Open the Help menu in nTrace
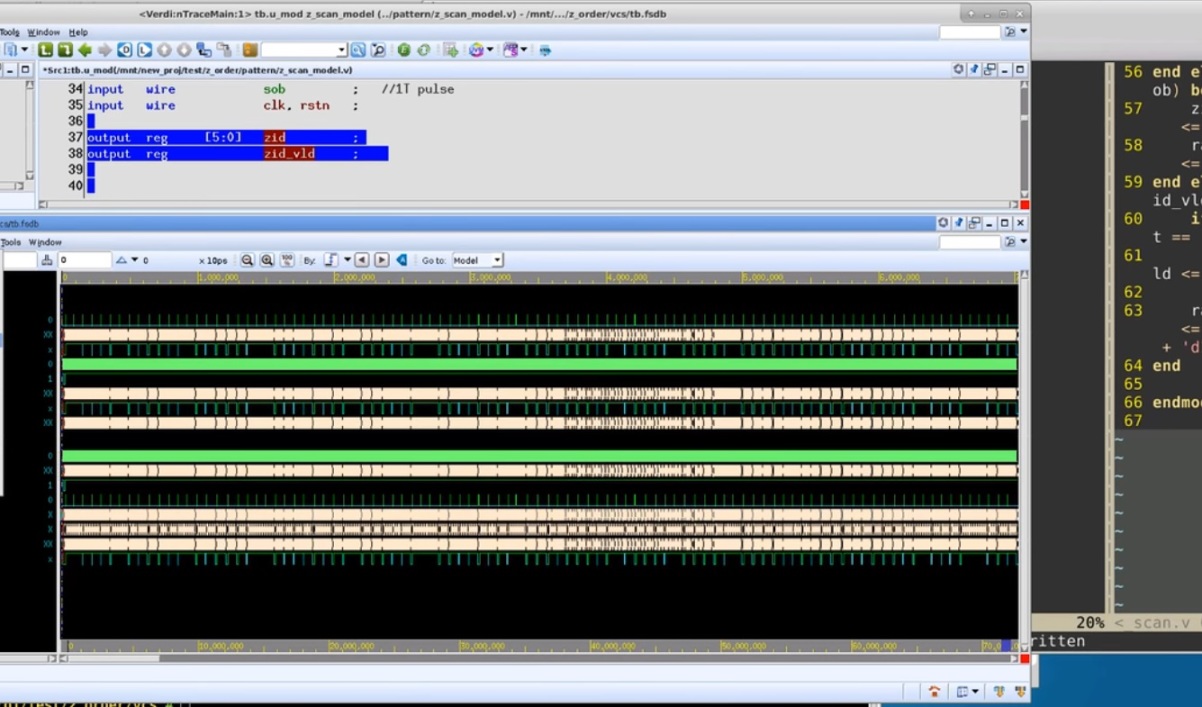 pyautogui.click(x=78, y=32)
